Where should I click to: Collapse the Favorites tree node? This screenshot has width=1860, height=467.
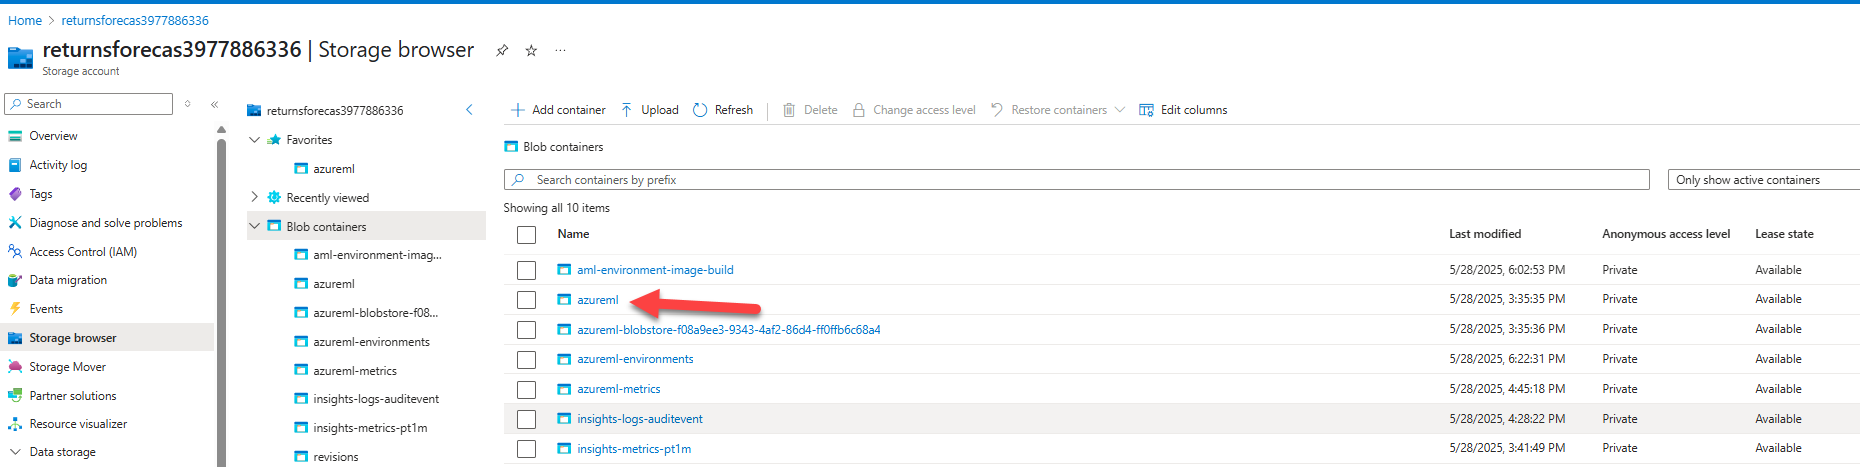(254, 140)
